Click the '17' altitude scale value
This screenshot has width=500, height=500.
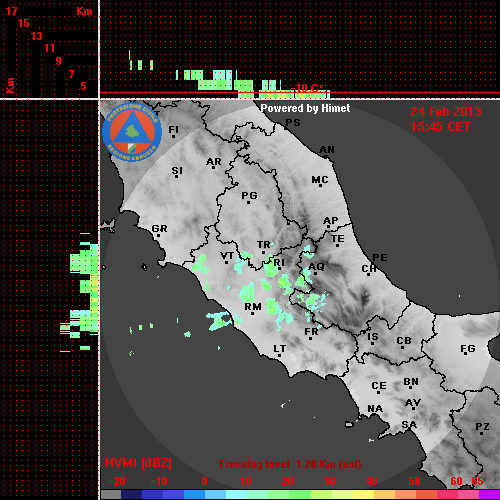coord(11,11)
